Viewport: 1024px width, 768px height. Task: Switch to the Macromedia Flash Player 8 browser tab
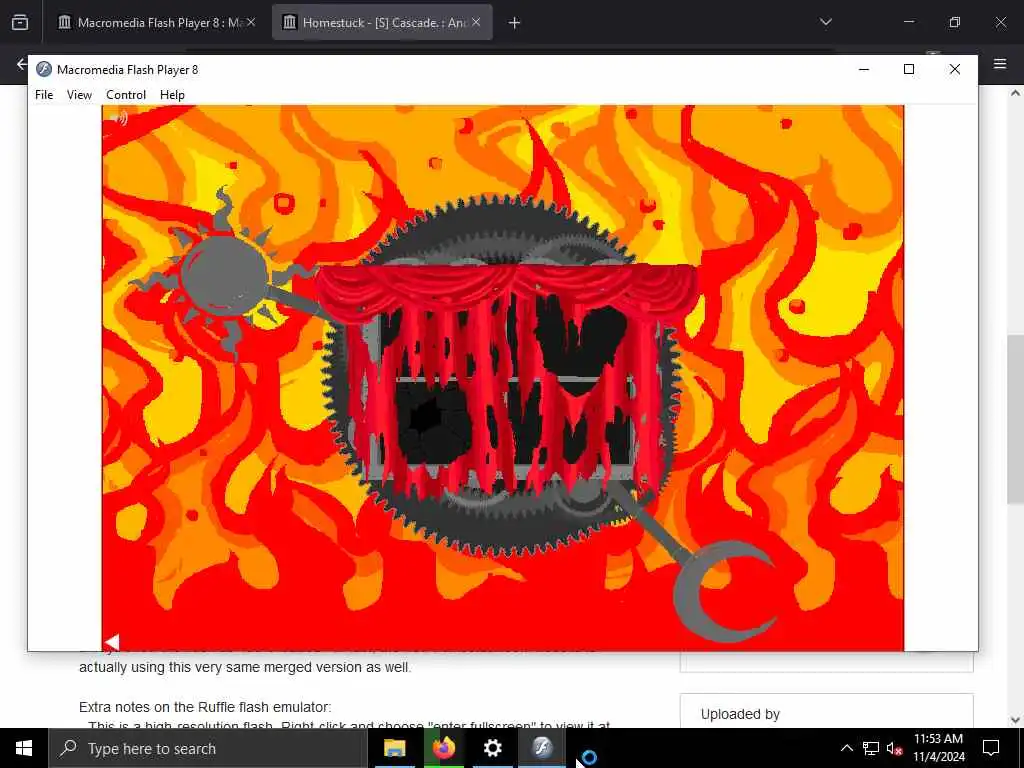(x=155, y=22)
